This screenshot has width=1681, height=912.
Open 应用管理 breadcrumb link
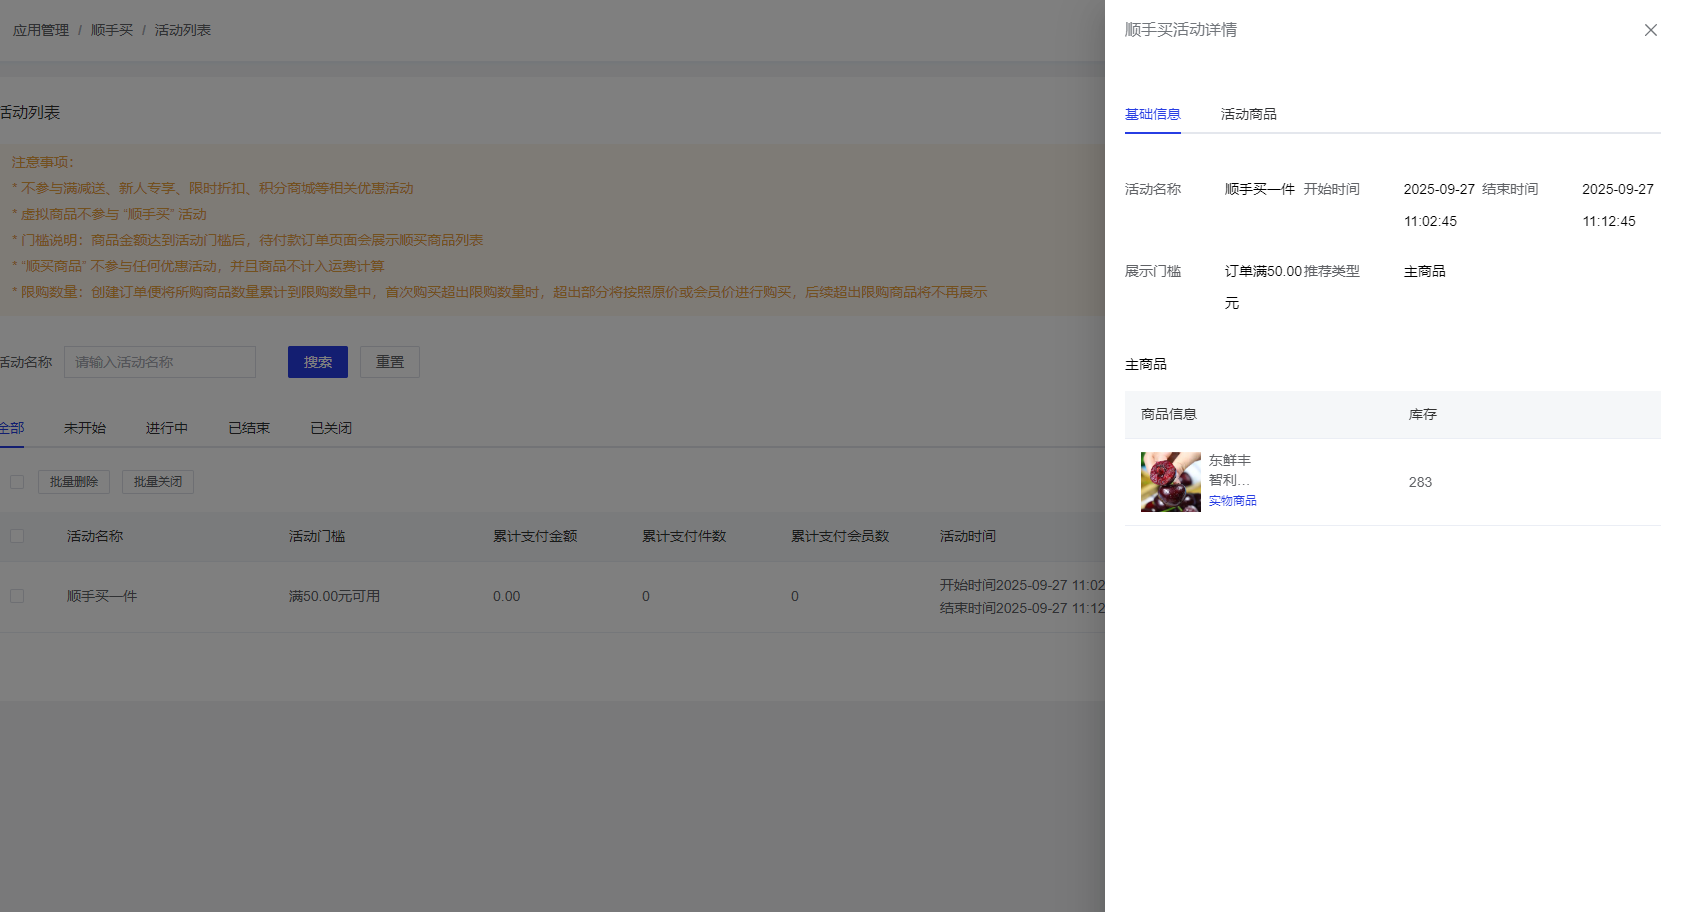[x=41, y=30]
